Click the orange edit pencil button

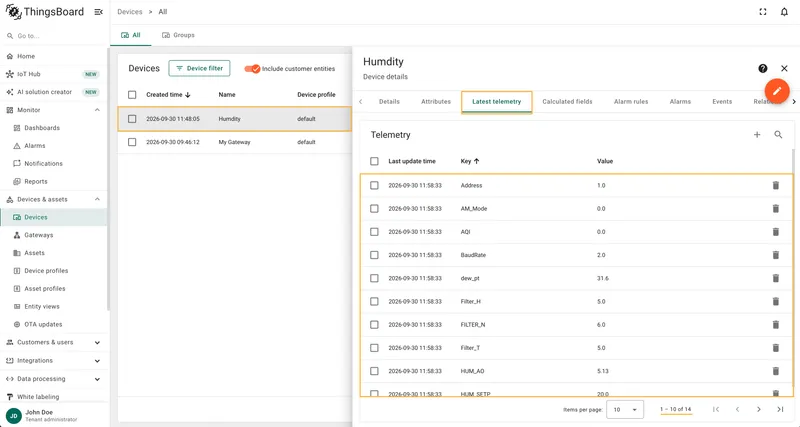click(x=777, y=91)
